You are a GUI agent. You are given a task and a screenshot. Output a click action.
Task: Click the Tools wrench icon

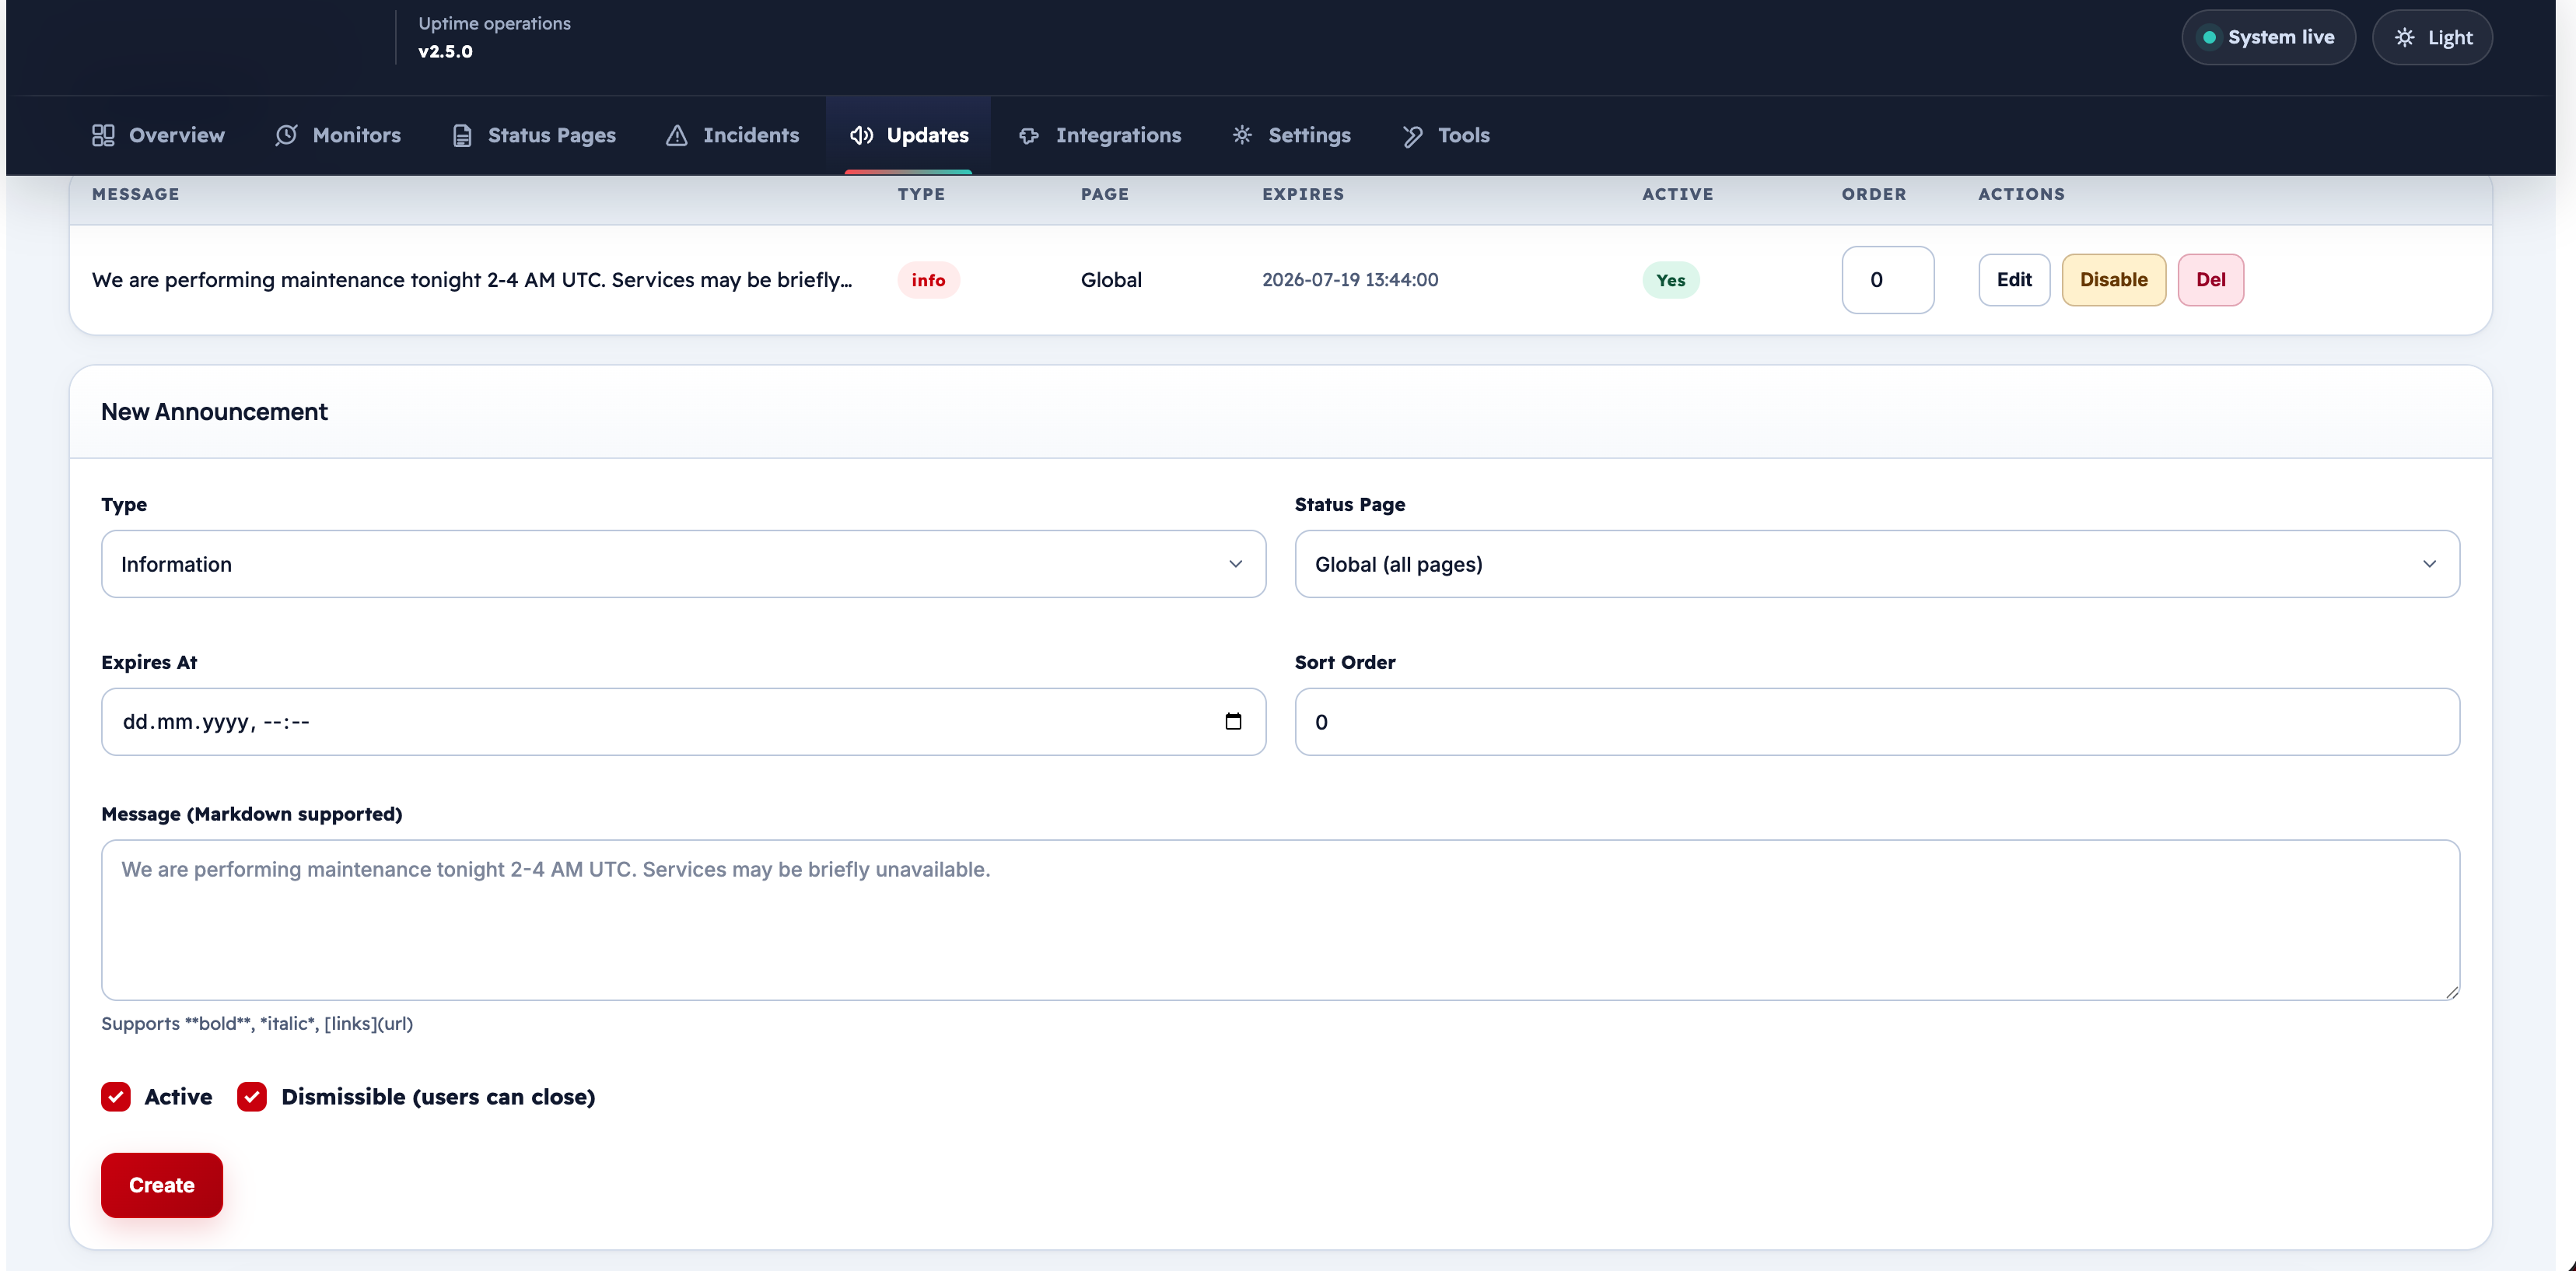(1412, 135)
